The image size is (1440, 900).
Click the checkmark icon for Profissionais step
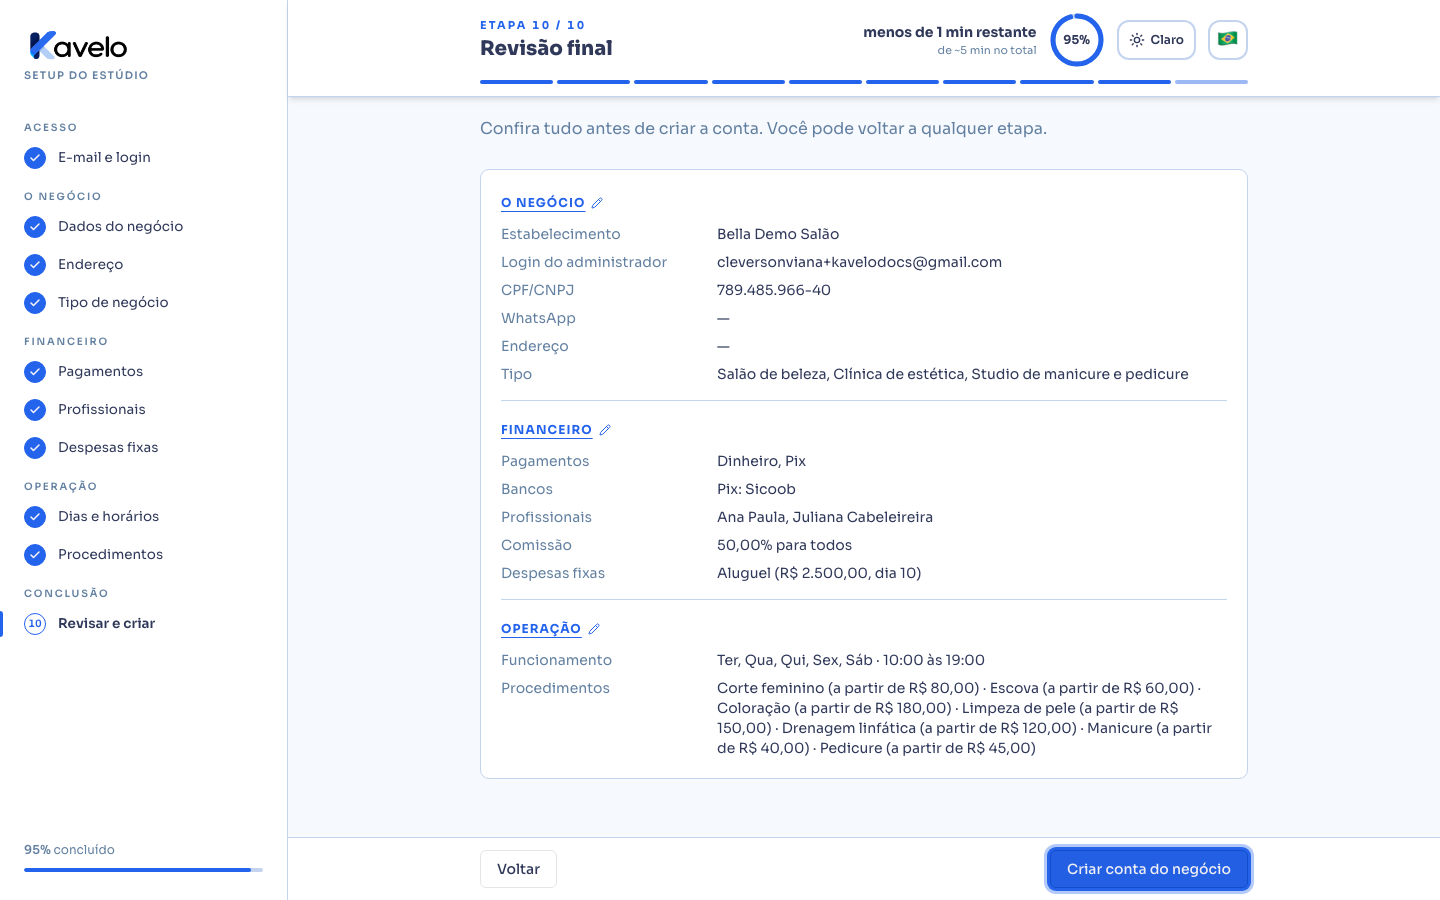coord(35,410)
